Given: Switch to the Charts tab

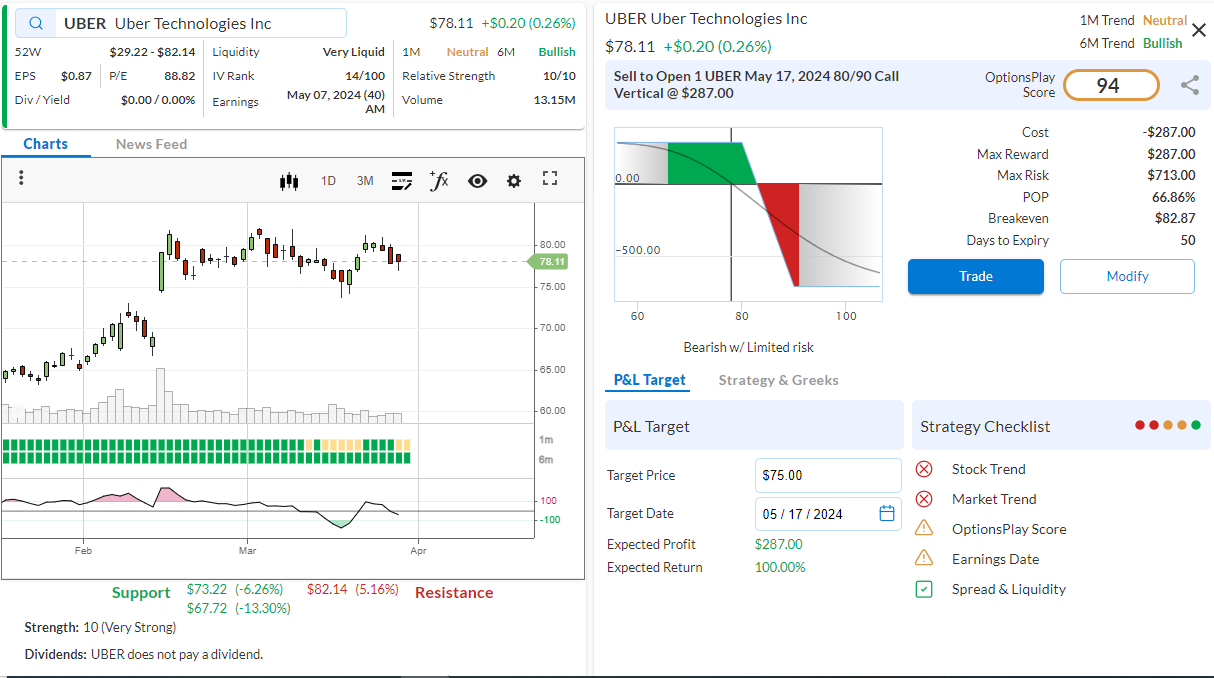Looking at the screenshot, I should [x=46, y=144].
